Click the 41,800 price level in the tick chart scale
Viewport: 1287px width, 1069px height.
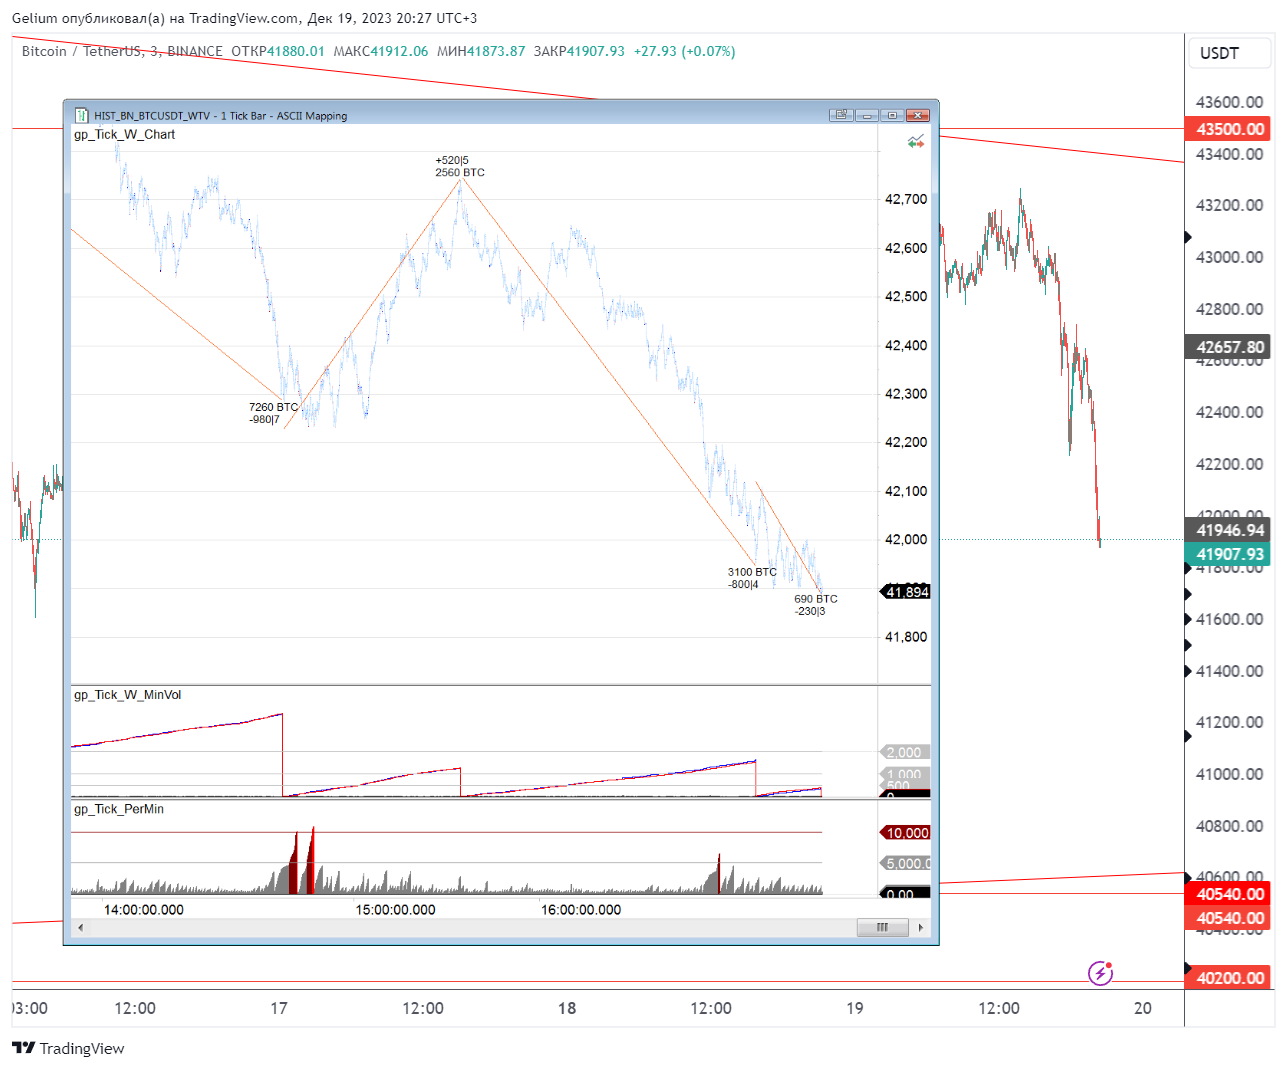tap(906, 637)
